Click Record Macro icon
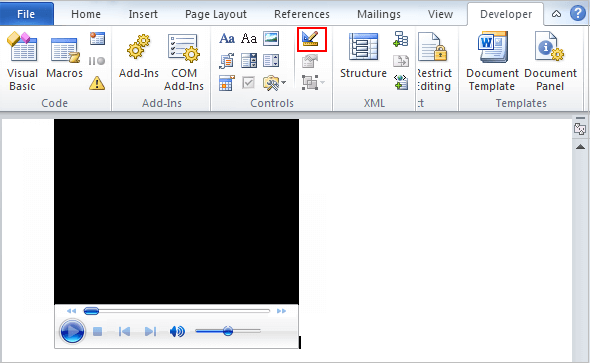 [x=97, y=39]
